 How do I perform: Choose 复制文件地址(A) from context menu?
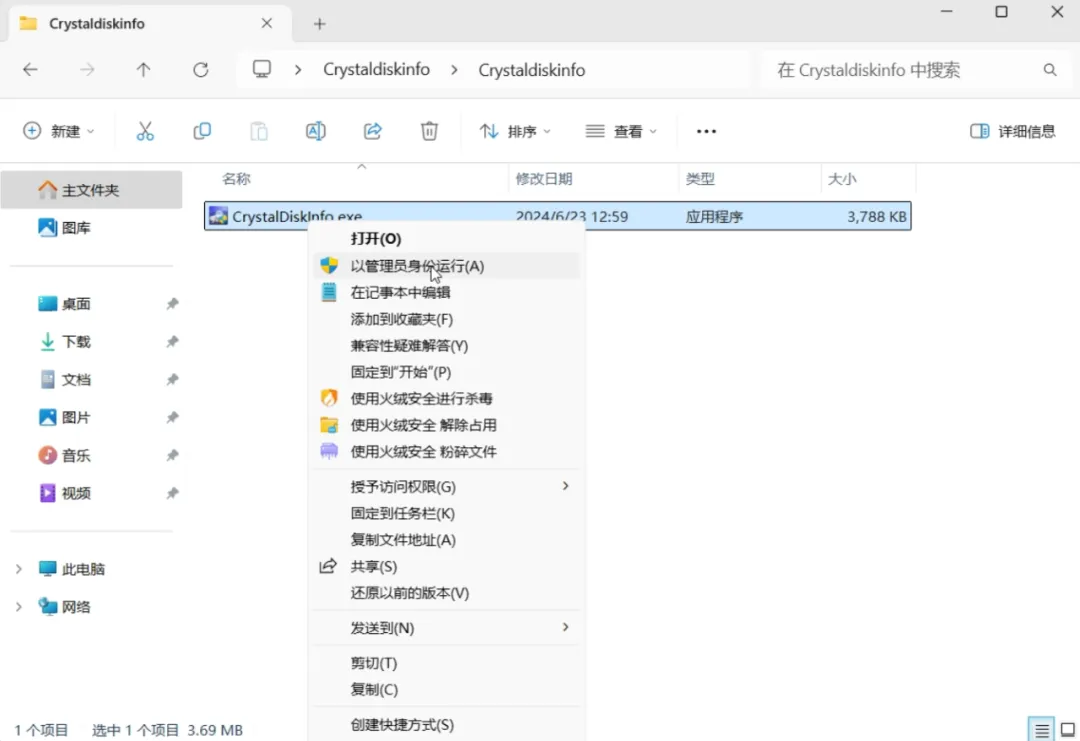(446, 540)
